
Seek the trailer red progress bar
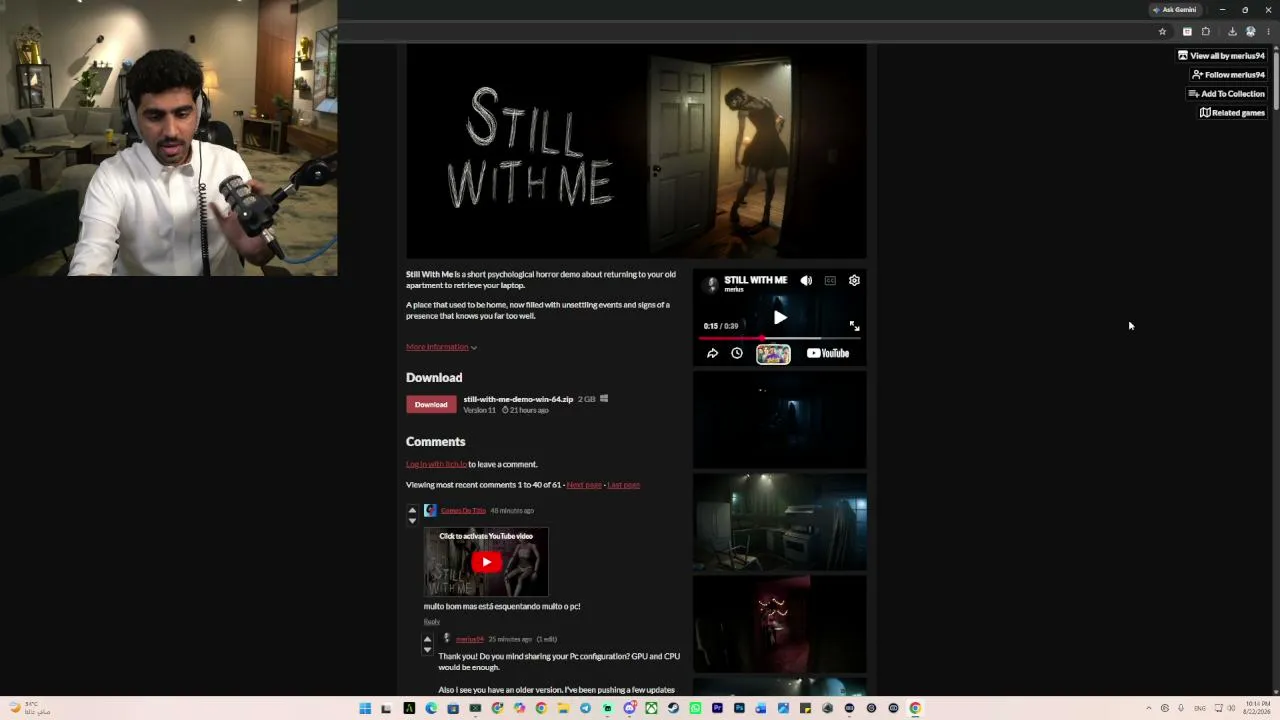tap(780, 338)
